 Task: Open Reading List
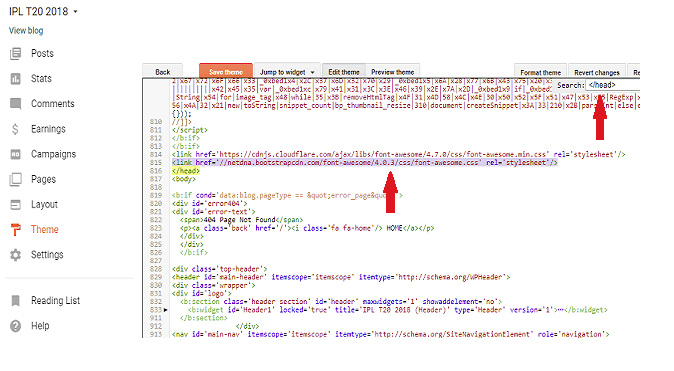pos(55,300)
